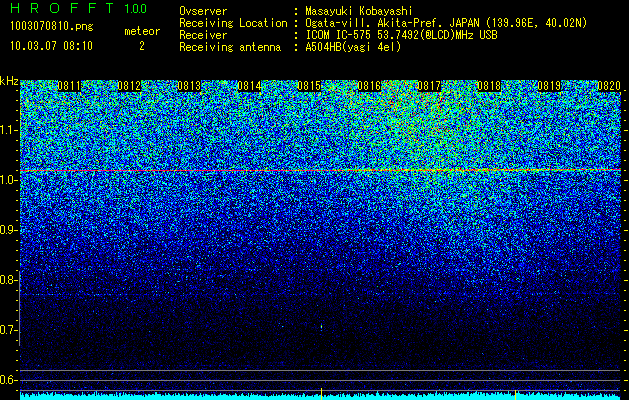Screen dimensions: 629x400
Task: Click the 1.0 frequency axis label
Action: [8, 180]
